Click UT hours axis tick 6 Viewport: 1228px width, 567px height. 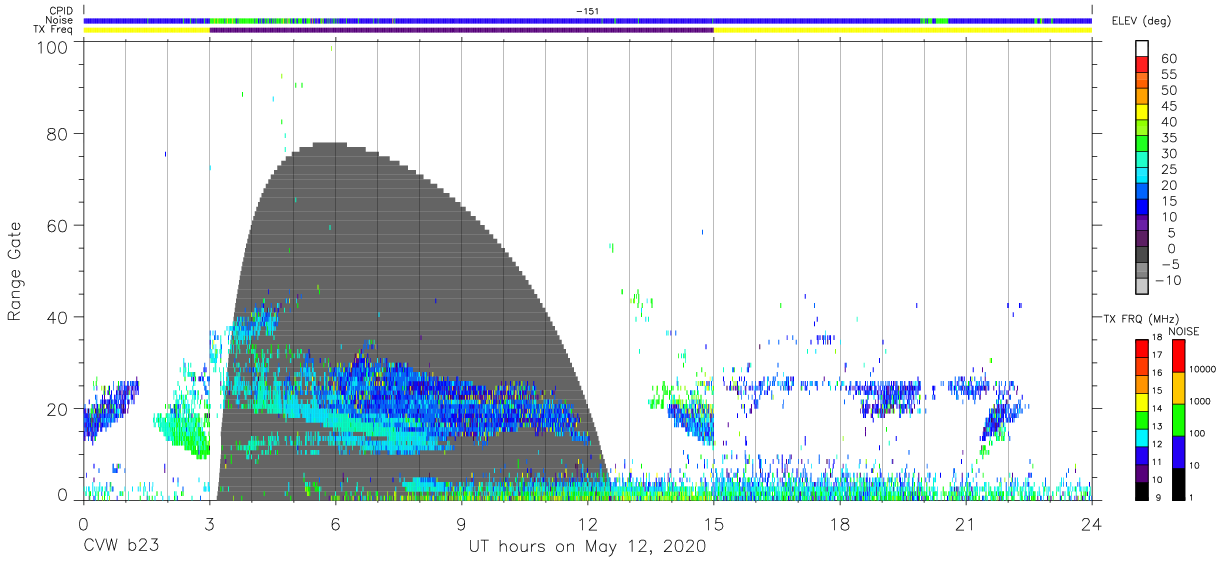(336, 524)
